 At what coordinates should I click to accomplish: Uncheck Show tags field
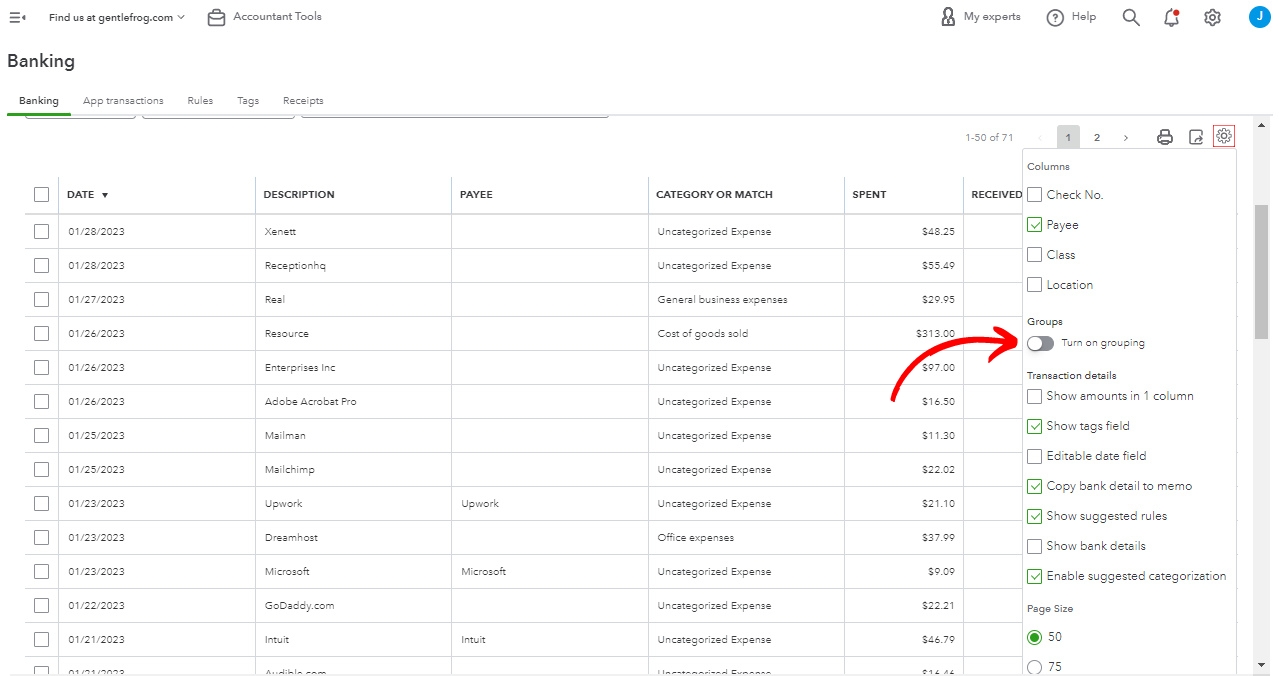click(1035, 426)
